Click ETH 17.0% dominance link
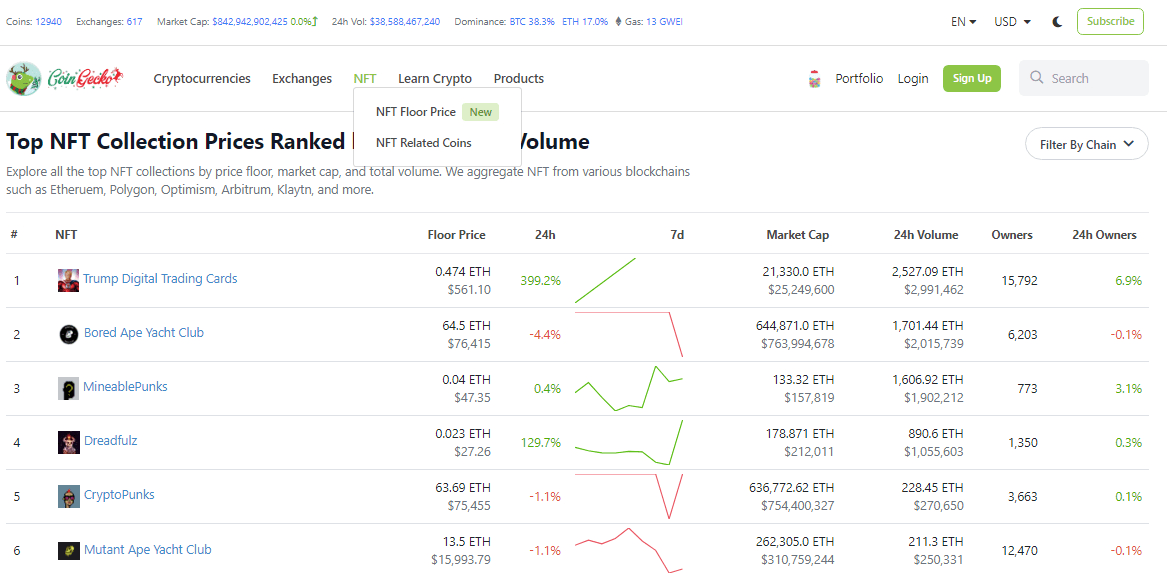1167x577 pixels. 585,22
